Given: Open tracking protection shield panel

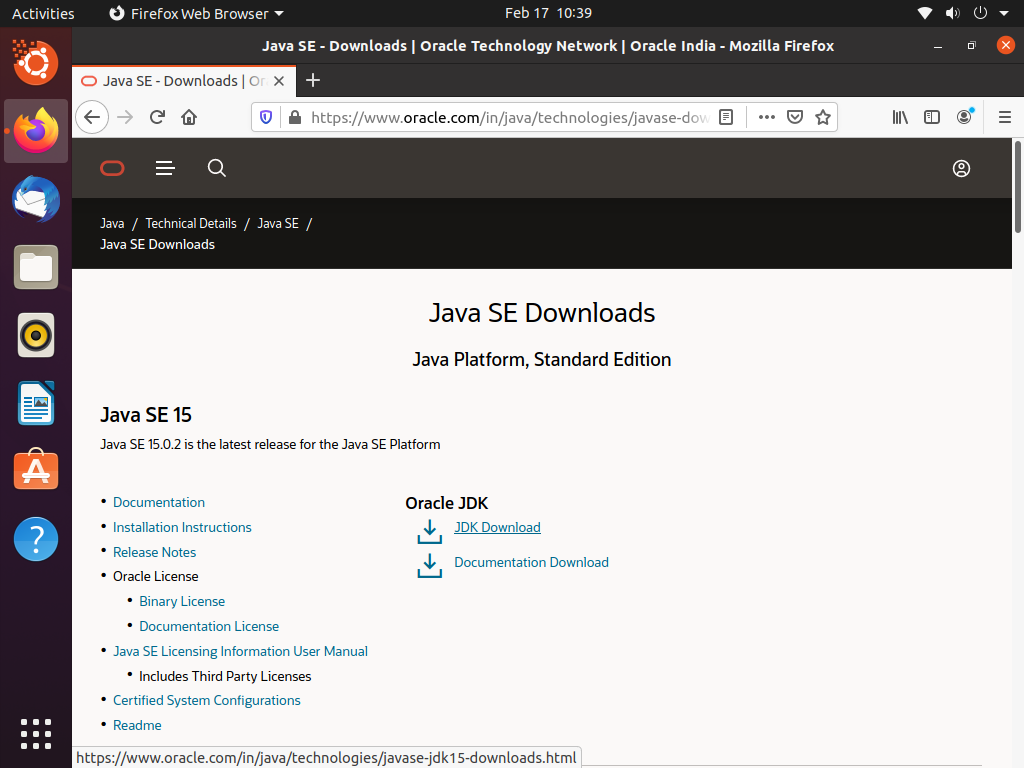Looking at the screenshot, I should (266, 117).
